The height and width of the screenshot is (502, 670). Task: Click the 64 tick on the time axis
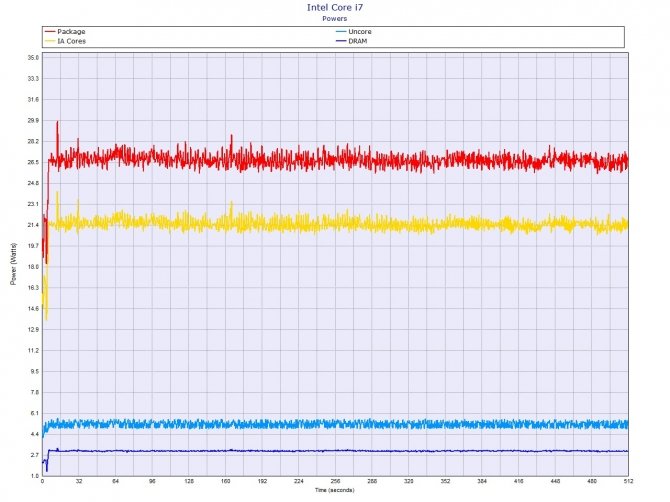point(115,482)
